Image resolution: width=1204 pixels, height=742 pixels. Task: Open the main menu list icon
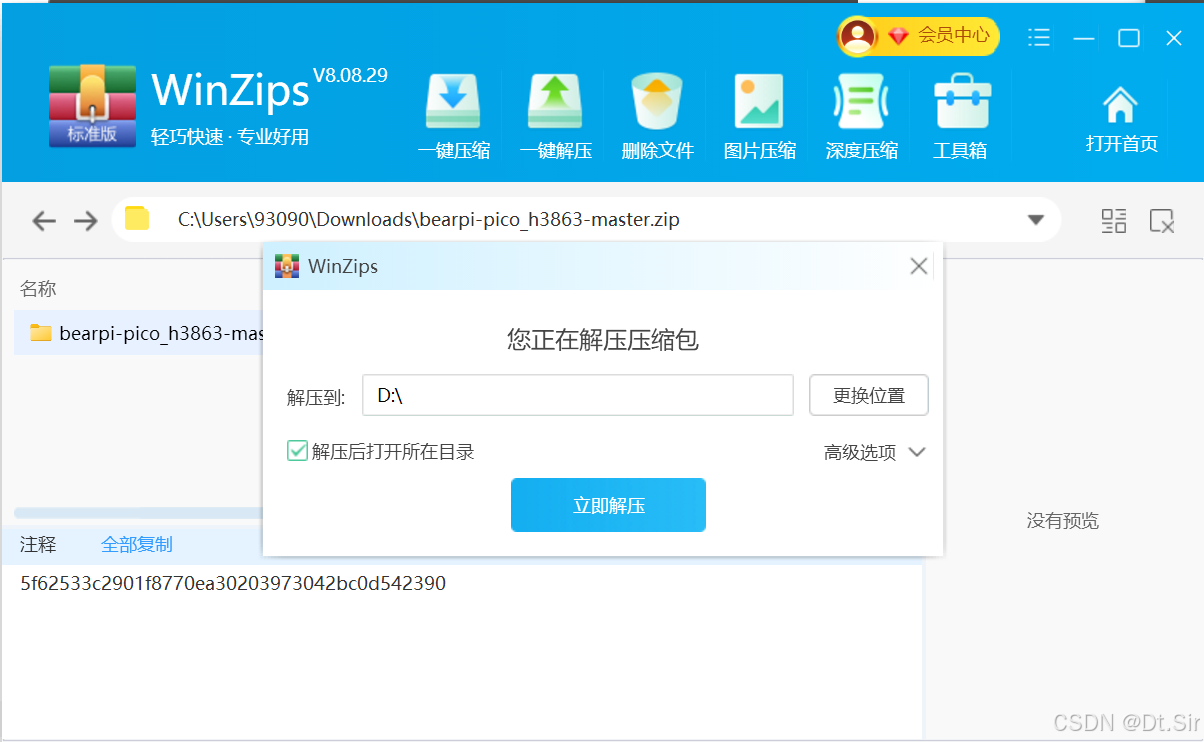tap(1039, 38)
